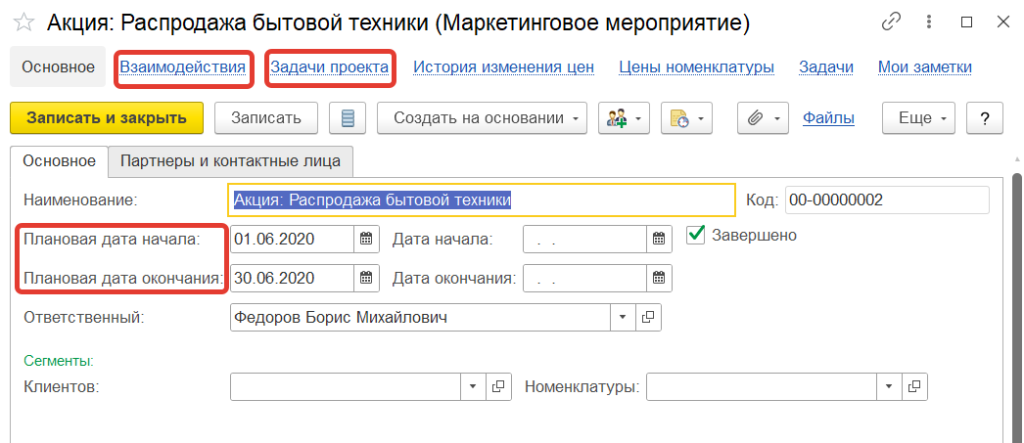Open the Ответственный record in new window
Viewport: 1024px width, 443px height.
click(x=648, y=317)
